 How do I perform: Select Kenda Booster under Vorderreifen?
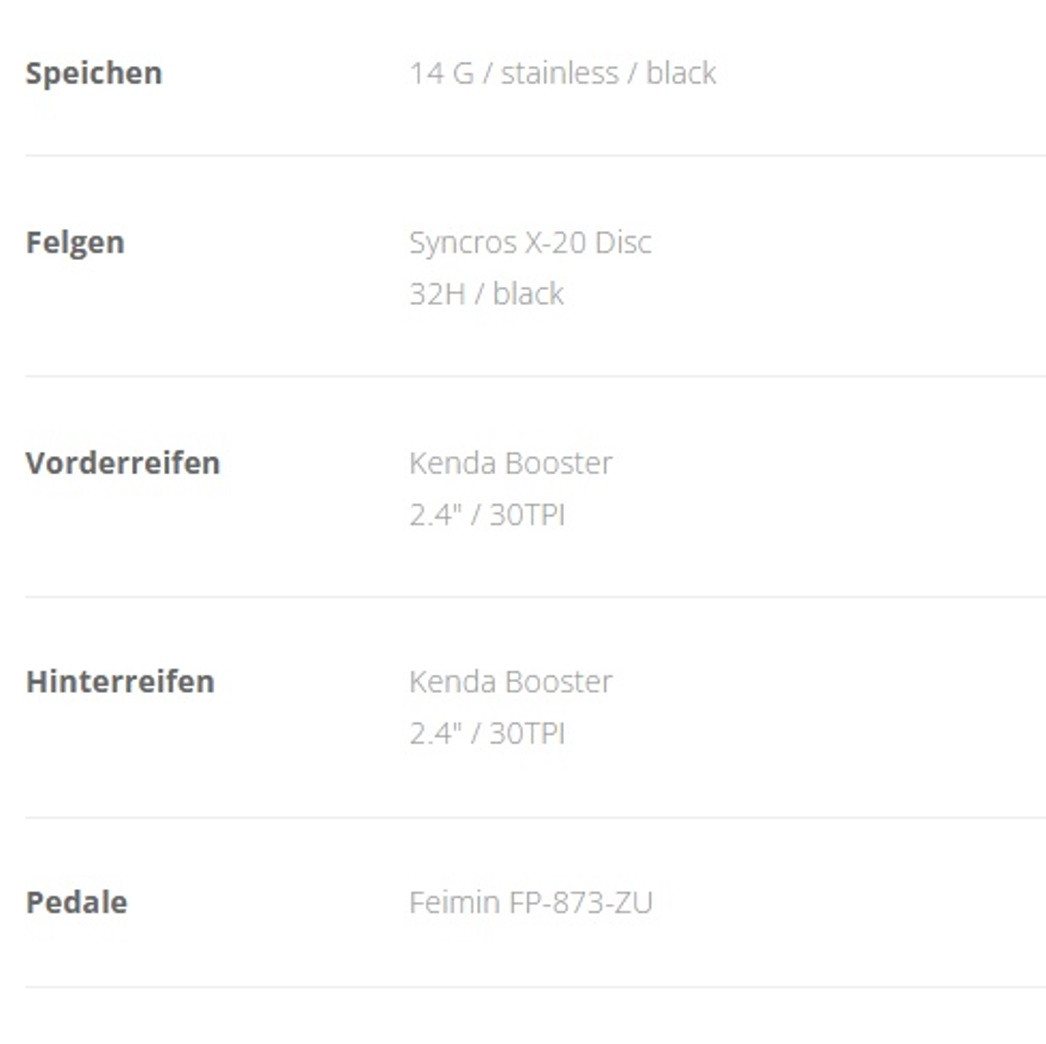click(x=510, y=463)
